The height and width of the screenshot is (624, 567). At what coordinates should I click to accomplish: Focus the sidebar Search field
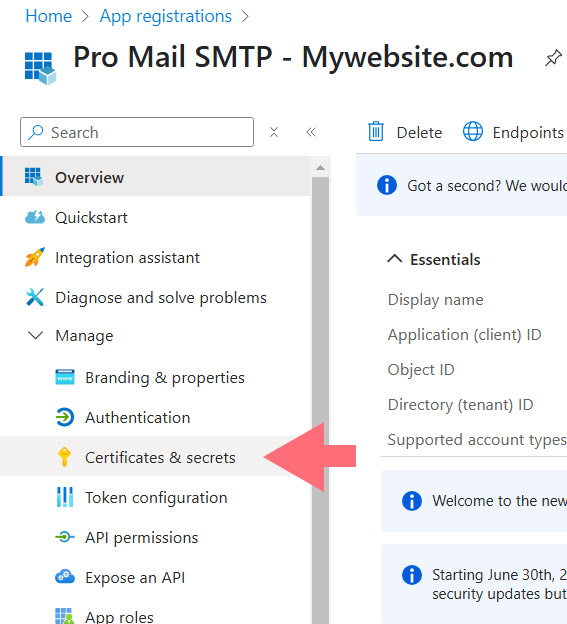137,132
